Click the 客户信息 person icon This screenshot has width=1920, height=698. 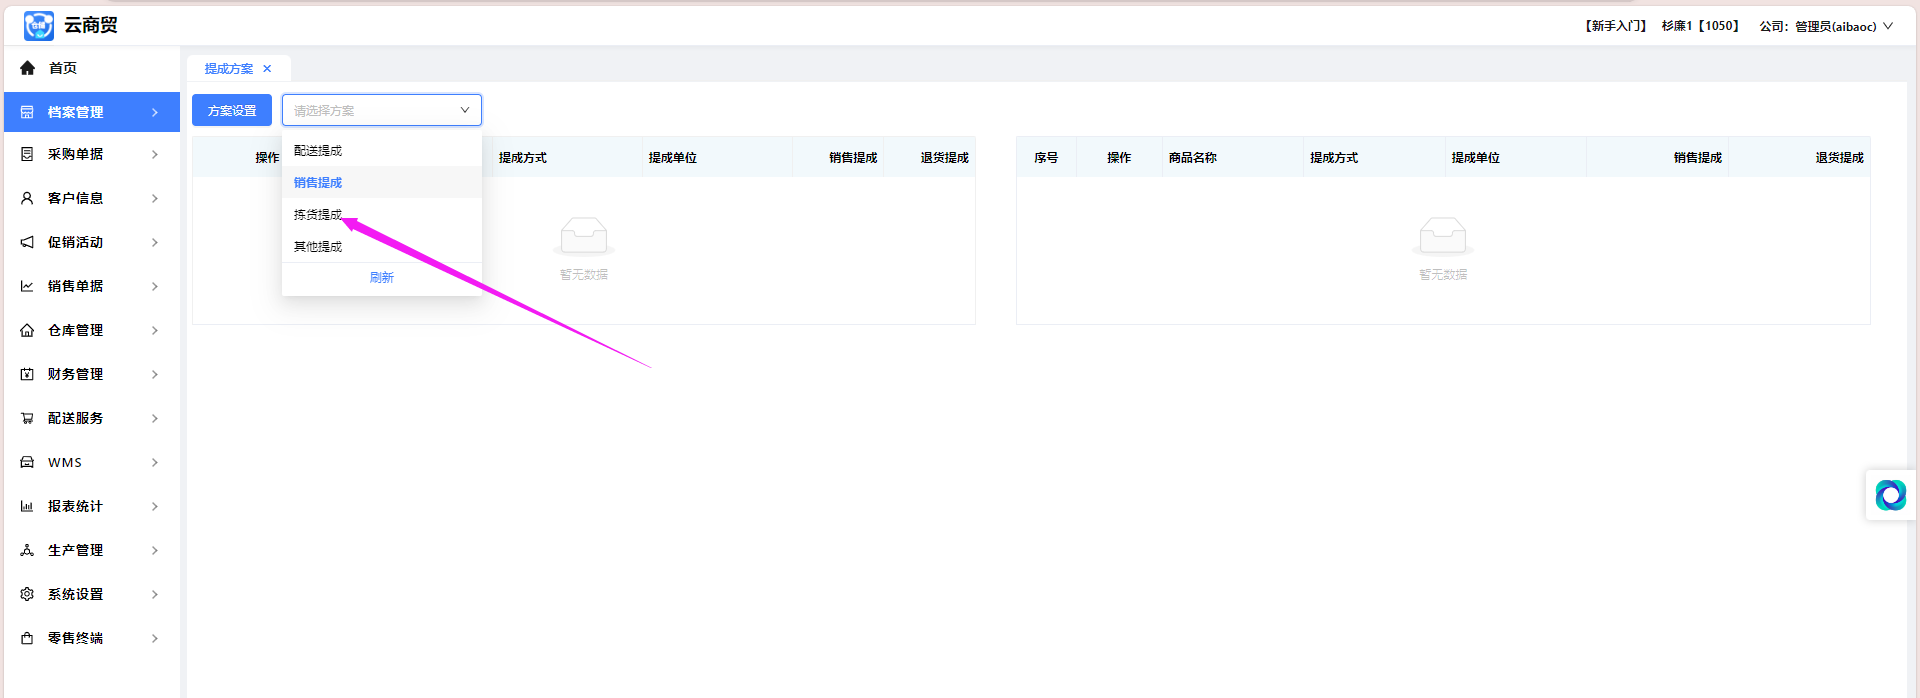27,198
